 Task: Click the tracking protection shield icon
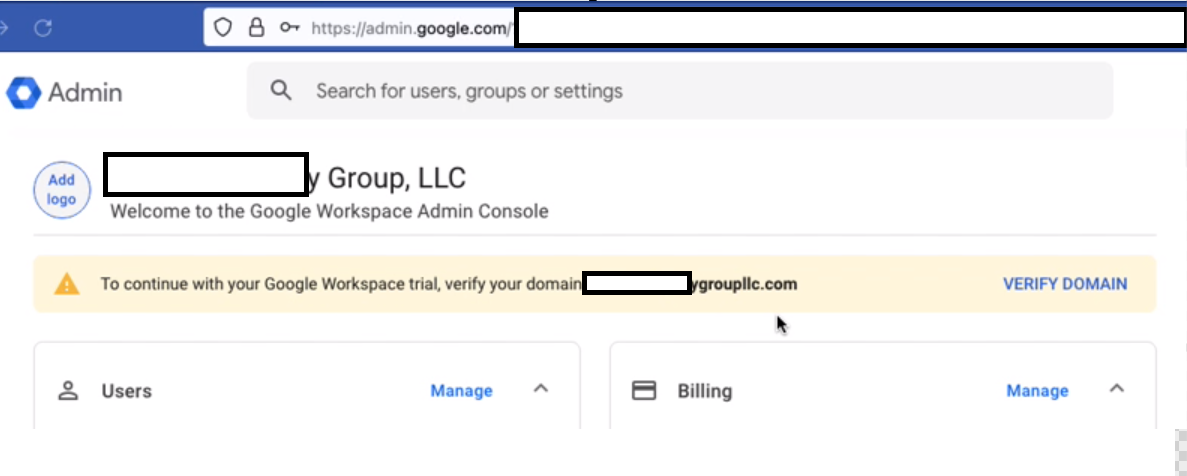tap(224, 28)
